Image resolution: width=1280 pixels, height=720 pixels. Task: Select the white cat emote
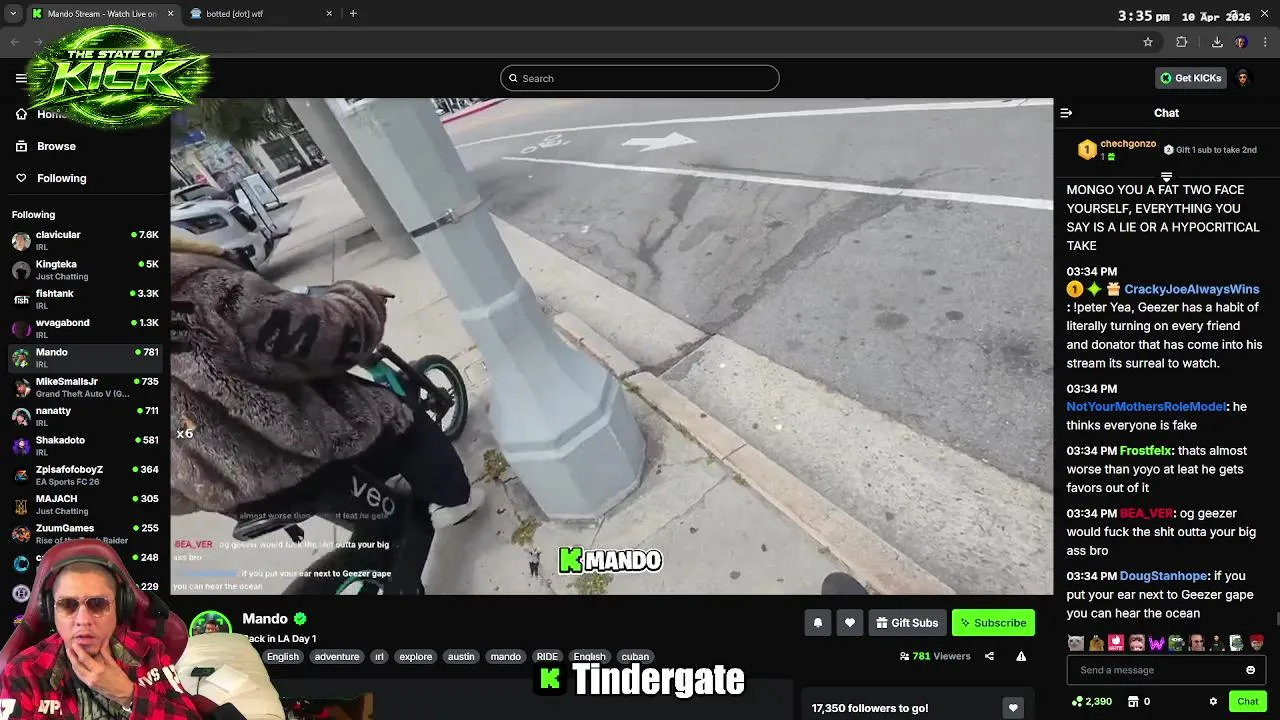1075,643
